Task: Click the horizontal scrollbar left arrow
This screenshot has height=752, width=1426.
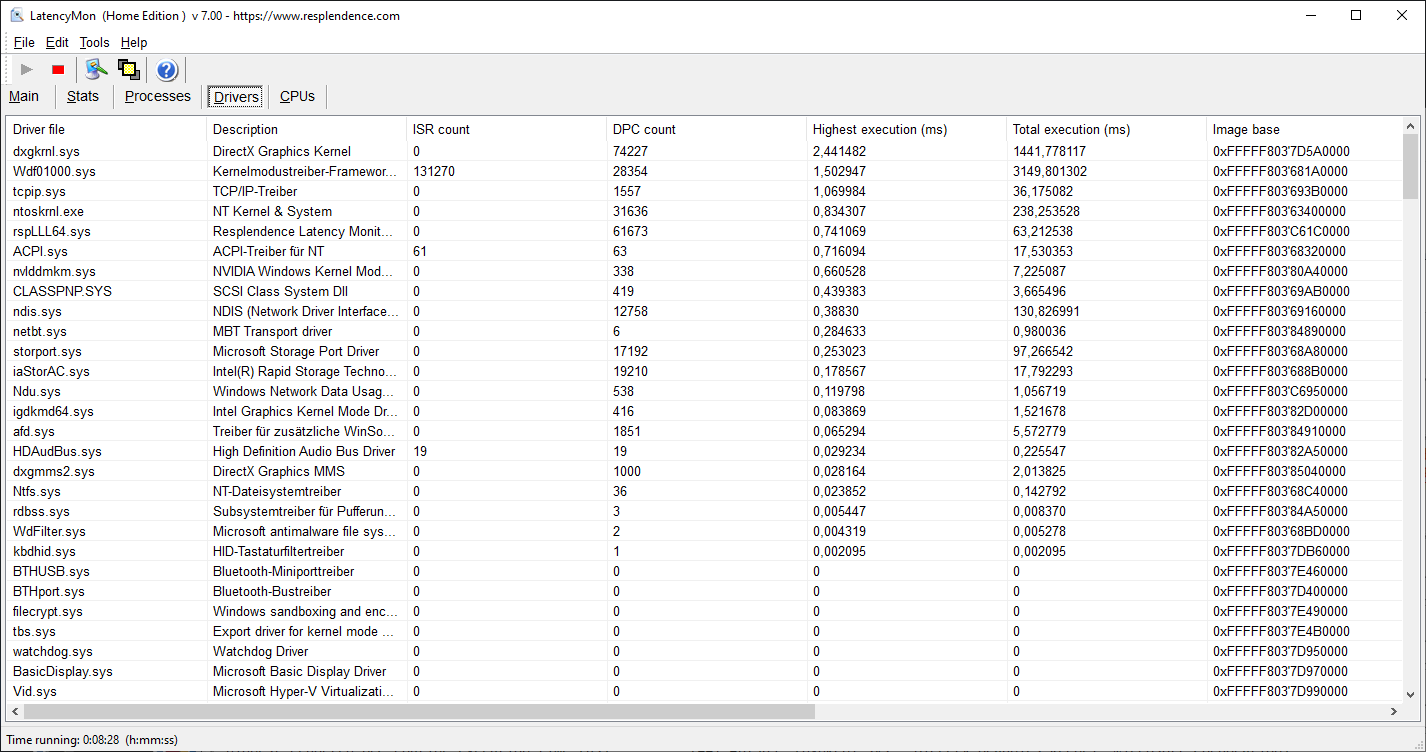Action: tap(15, 711)
